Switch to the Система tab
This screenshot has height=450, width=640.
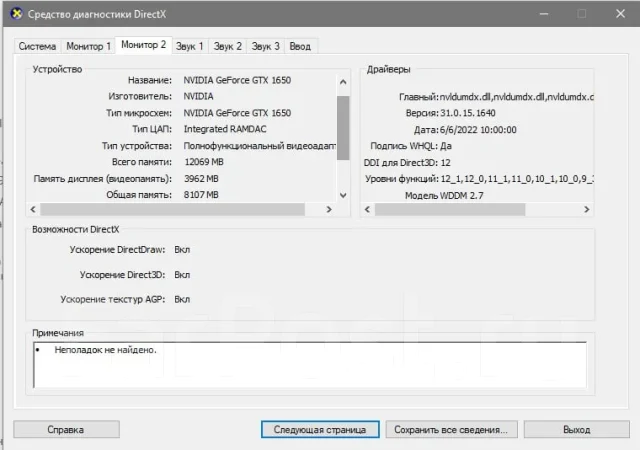[38, 46]
